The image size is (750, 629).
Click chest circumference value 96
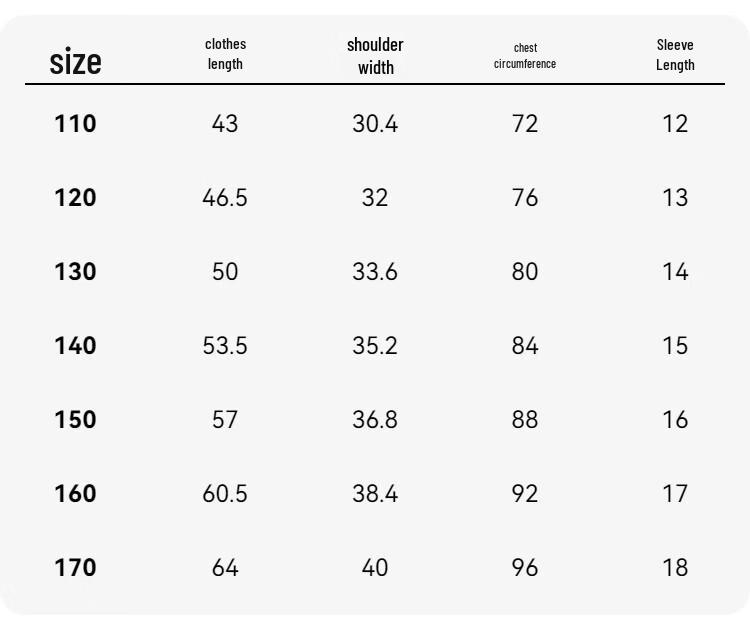pyautogui.click(x=525, y=568)
